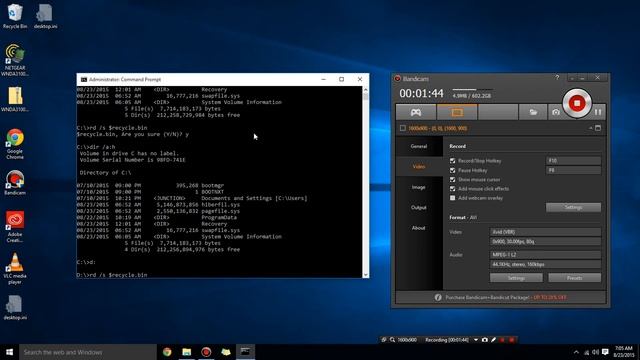Collapse the Bandicam settings panel arrow
640x360 pixels.
[x=590, y=128]
